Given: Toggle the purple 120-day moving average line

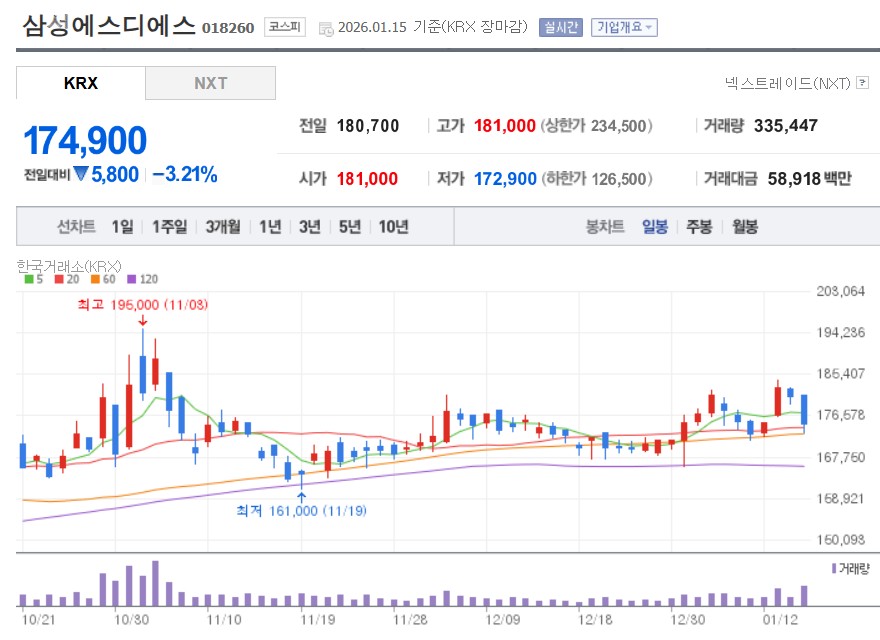Looking at the screenshot, I should click(131, 279).
